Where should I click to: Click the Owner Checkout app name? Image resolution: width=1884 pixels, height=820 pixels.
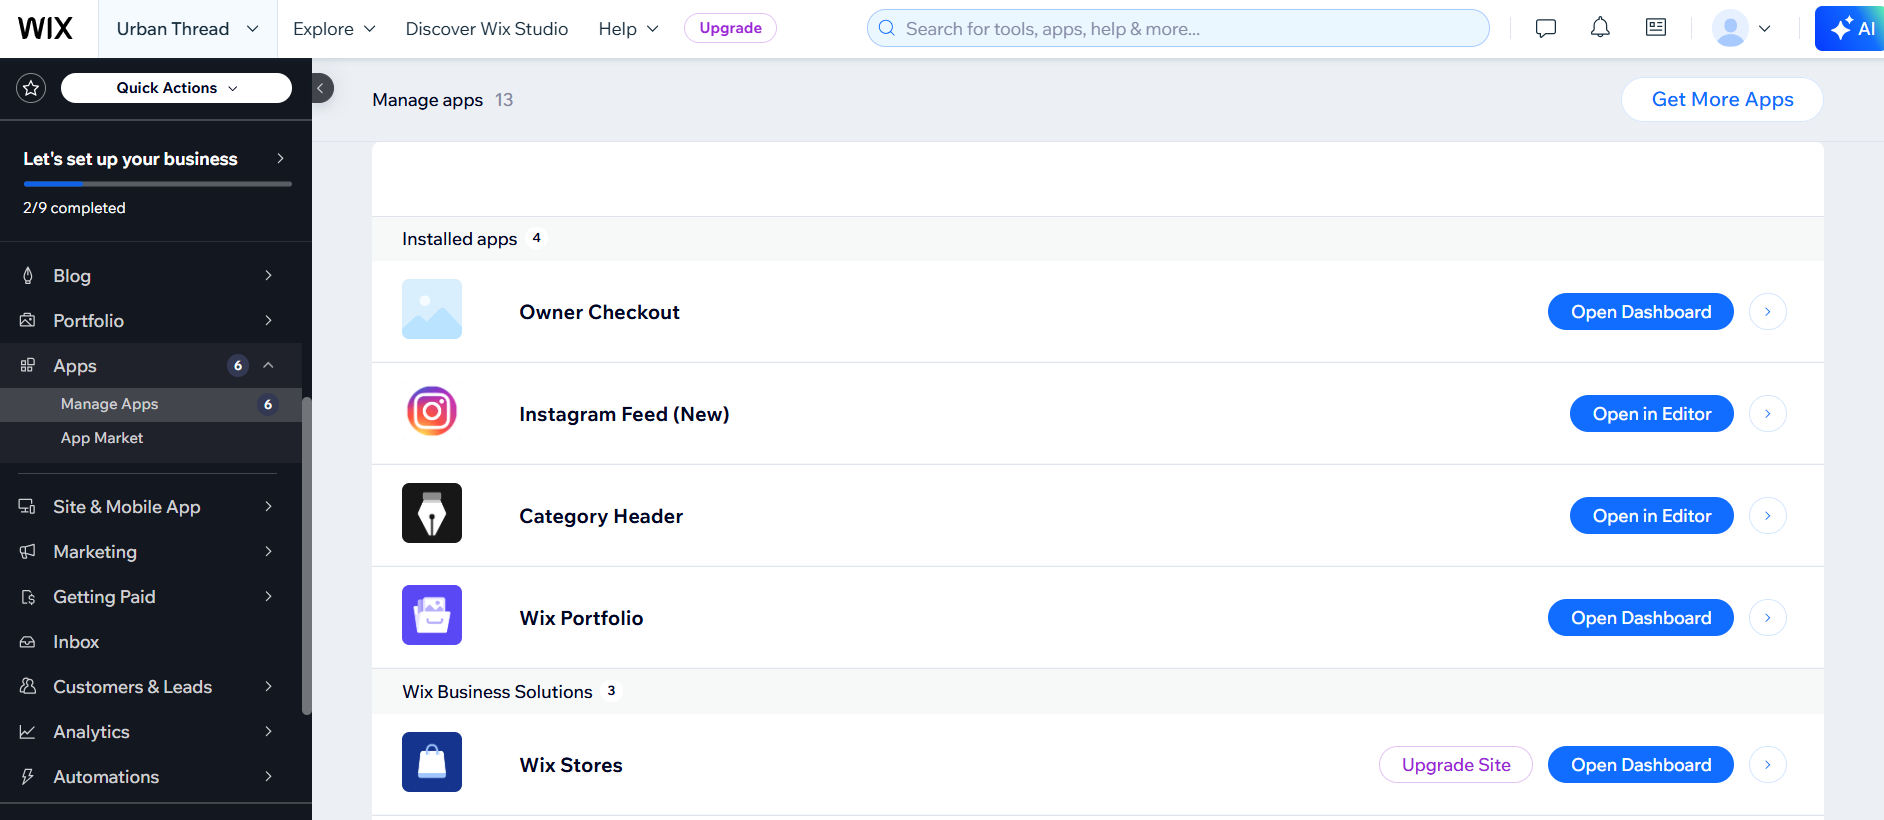(600, 312)
